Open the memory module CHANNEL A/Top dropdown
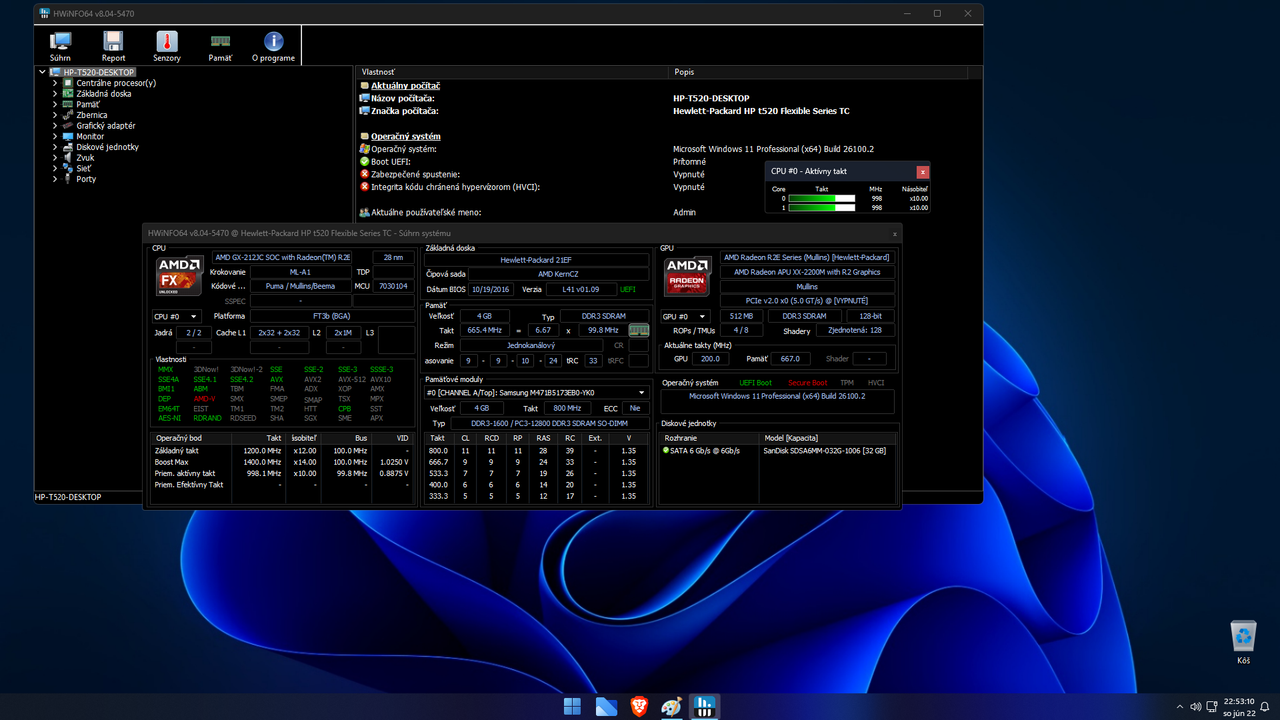This screenshot has width=1280, height=720. [536, 392]
